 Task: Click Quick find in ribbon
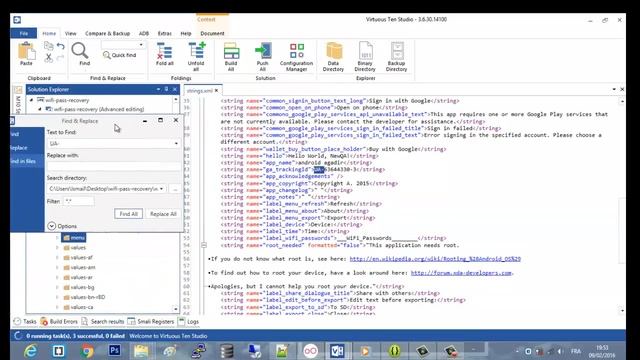pyautogui.click(x=120, y=55)
